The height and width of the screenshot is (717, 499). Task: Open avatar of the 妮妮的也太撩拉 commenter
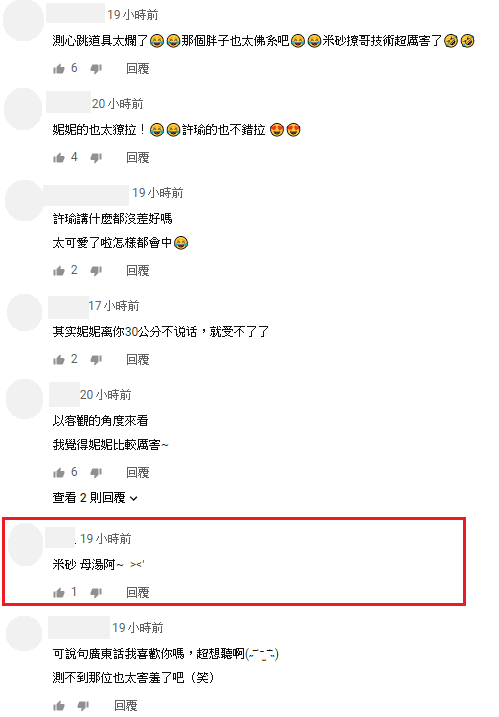pos(23,109)
